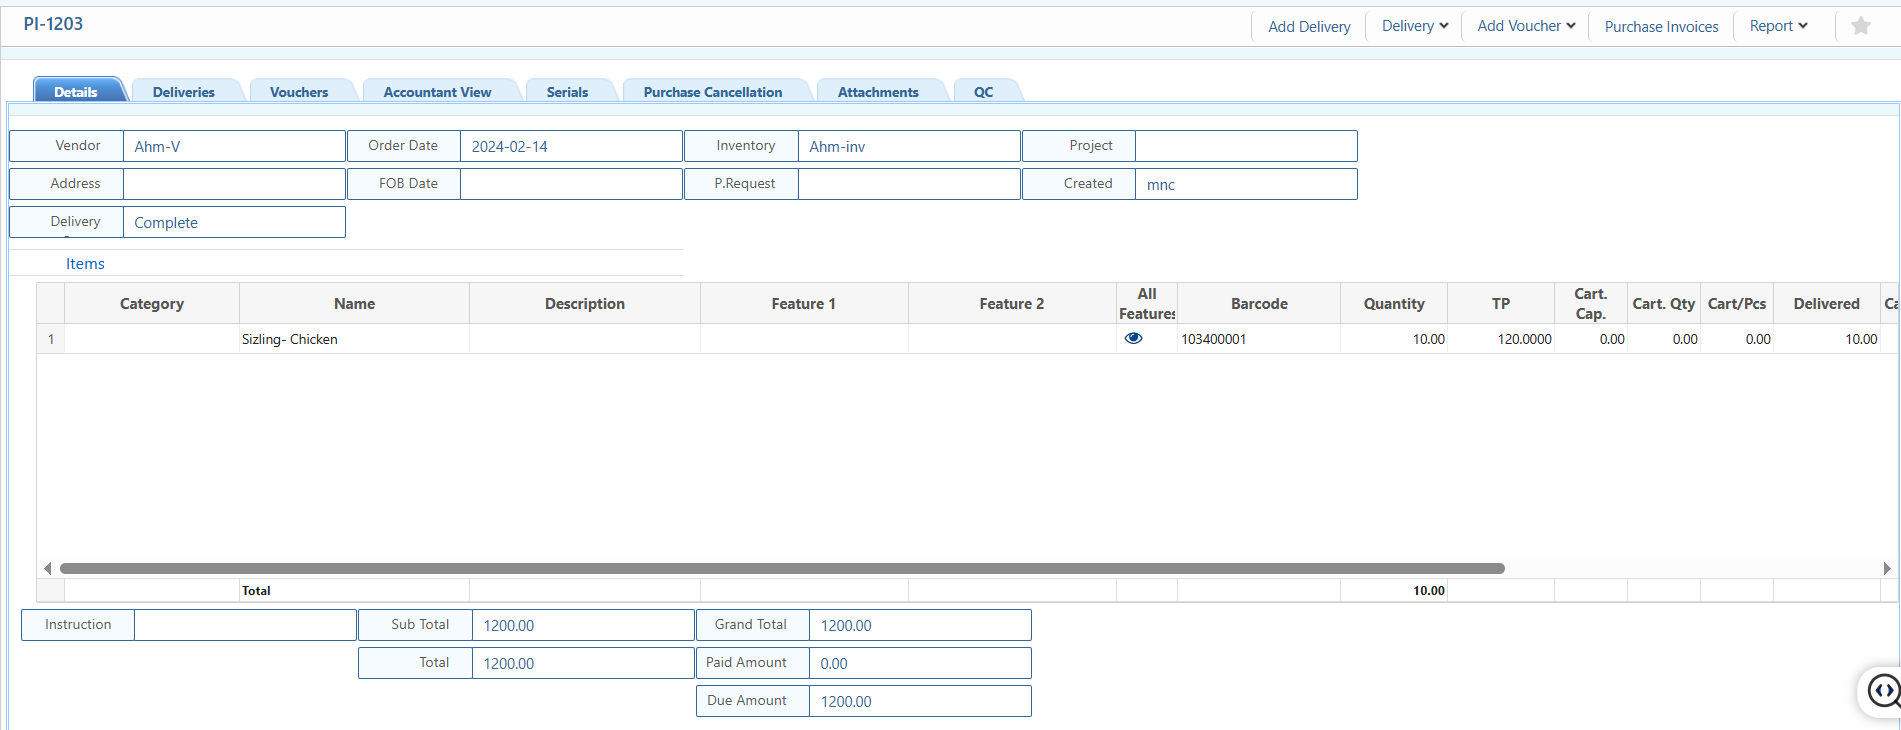Open Purchase Invoices link

[1661, 27]
